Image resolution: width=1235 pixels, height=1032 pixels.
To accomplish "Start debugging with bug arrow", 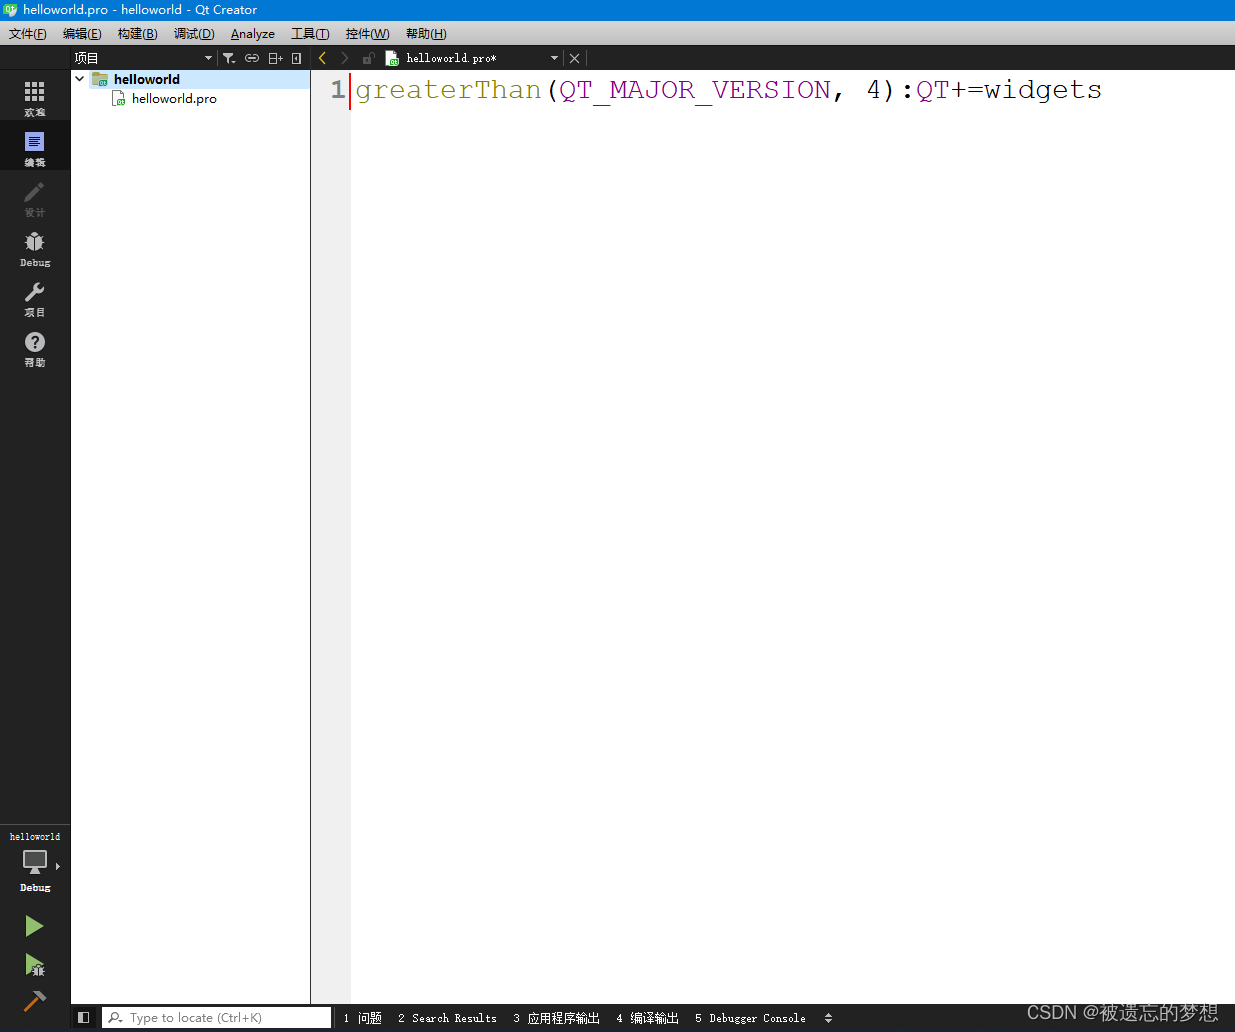I will point(34,964).
